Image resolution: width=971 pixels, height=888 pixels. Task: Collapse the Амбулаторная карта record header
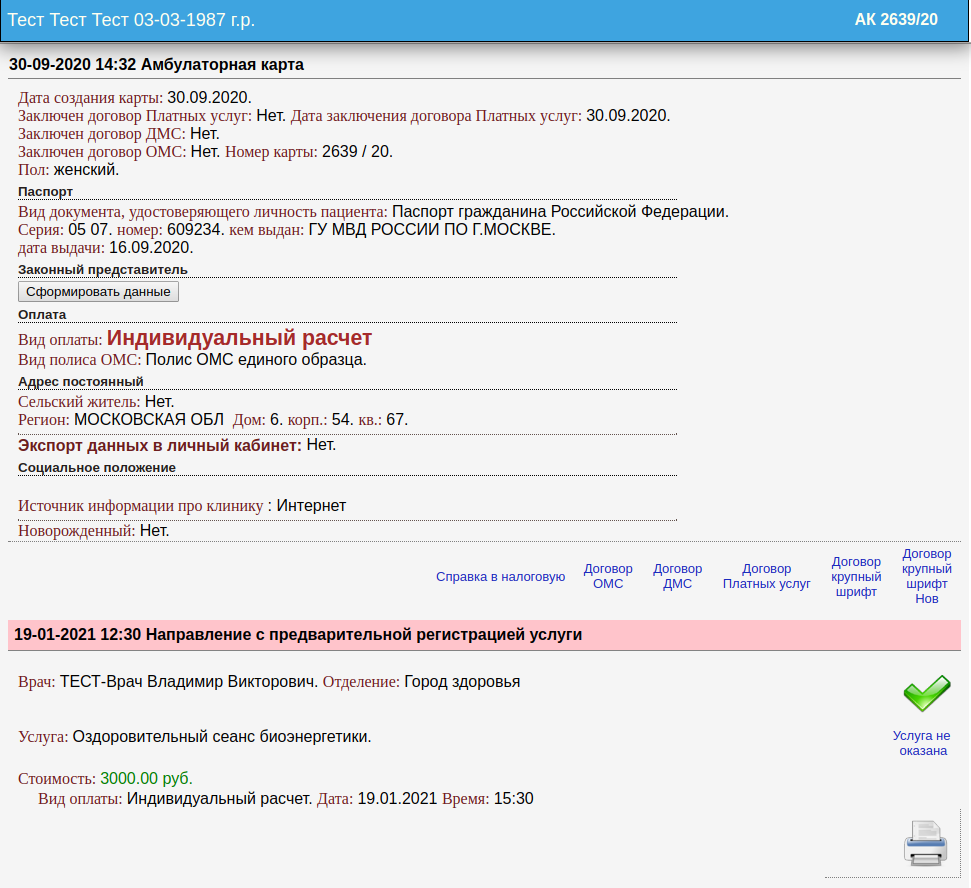coord(156,65)
